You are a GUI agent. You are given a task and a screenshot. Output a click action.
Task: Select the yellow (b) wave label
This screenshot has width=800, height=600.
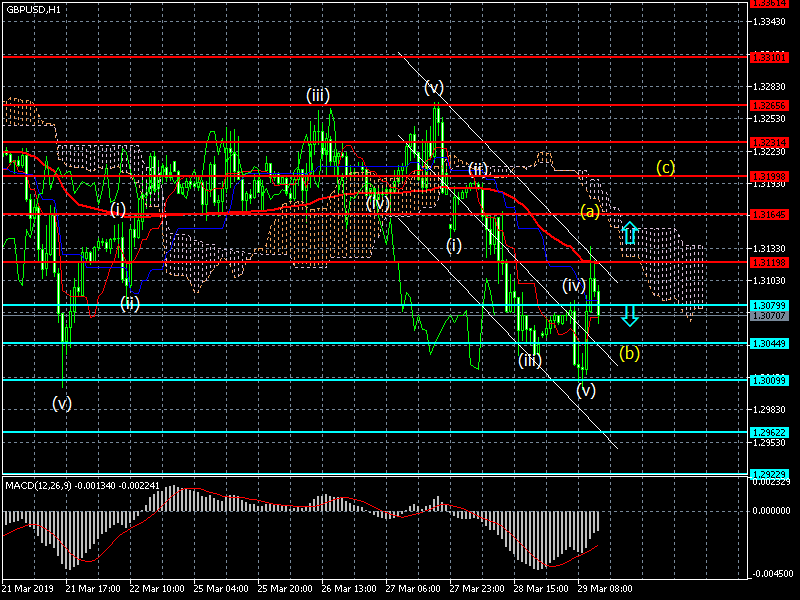coord(629,353)
